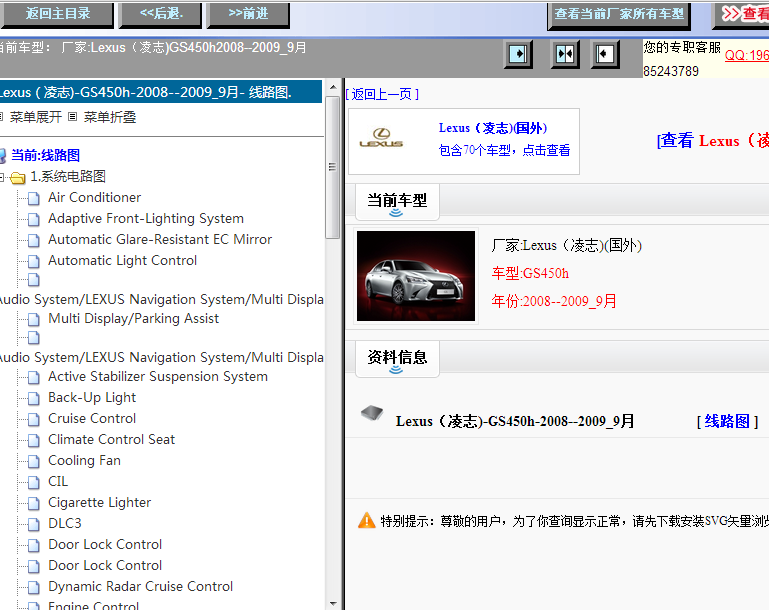769x610 pixels.
Task: Open Automatic Glare-Resistant EC Mirror
Action: tap(160, 239)
